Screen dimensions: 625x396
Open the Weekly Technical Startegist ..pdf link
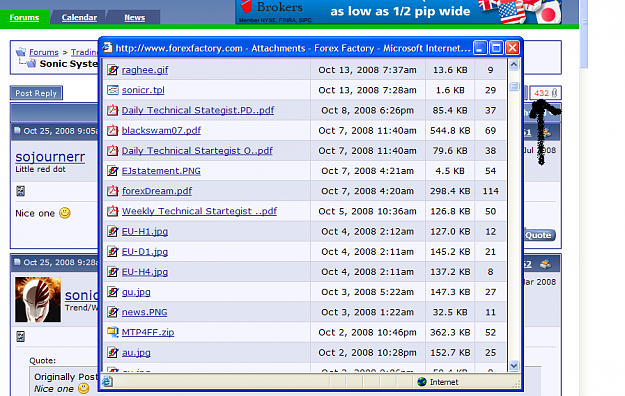[x=199, y=211]
